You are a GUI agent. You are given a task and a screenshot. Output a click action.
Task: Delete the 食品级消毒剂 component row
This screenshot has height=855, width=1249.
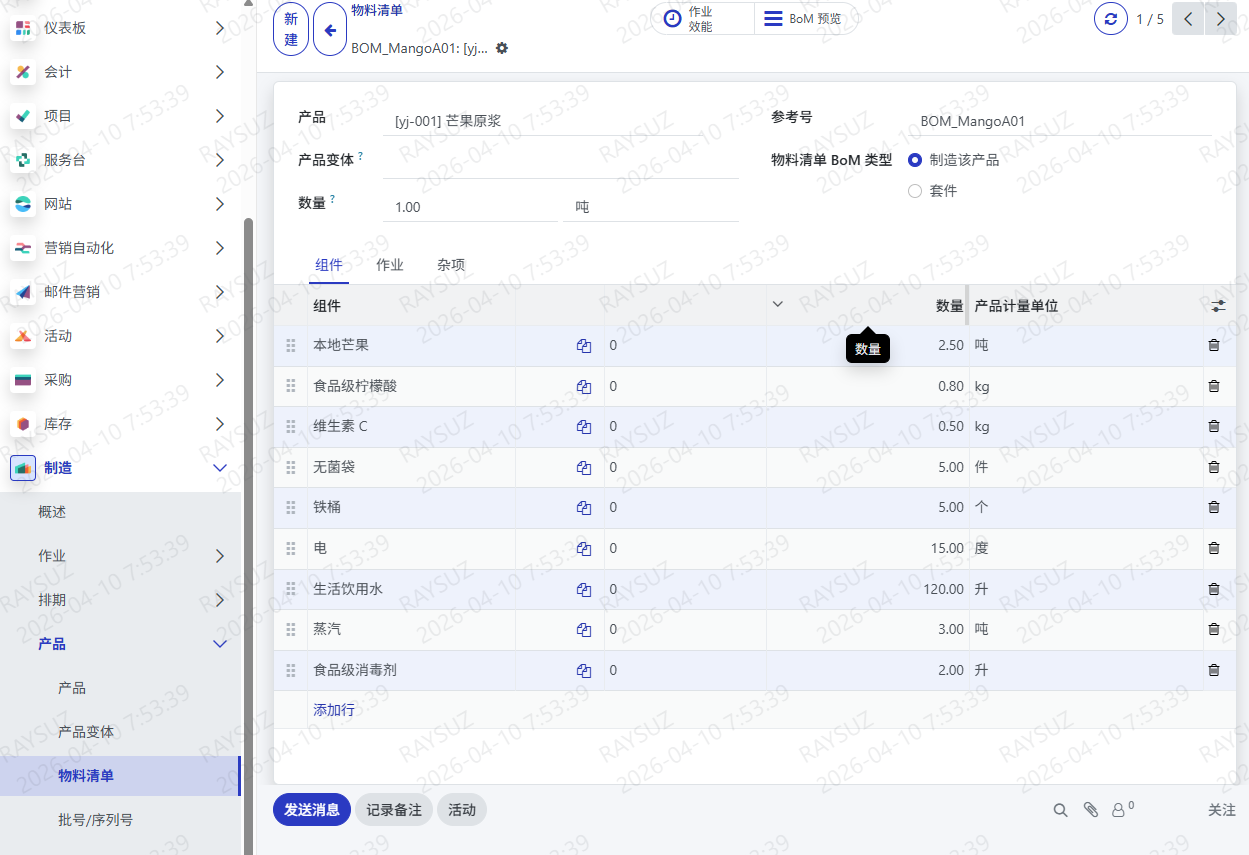(1214, 670)
